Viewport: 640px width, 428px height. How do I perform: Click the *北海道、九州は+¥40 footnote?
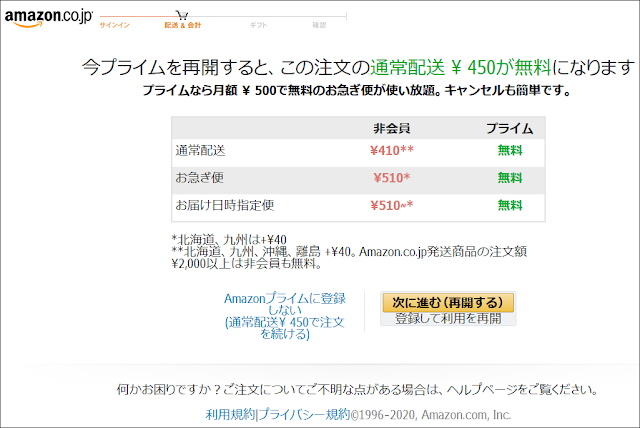[229, 240]
